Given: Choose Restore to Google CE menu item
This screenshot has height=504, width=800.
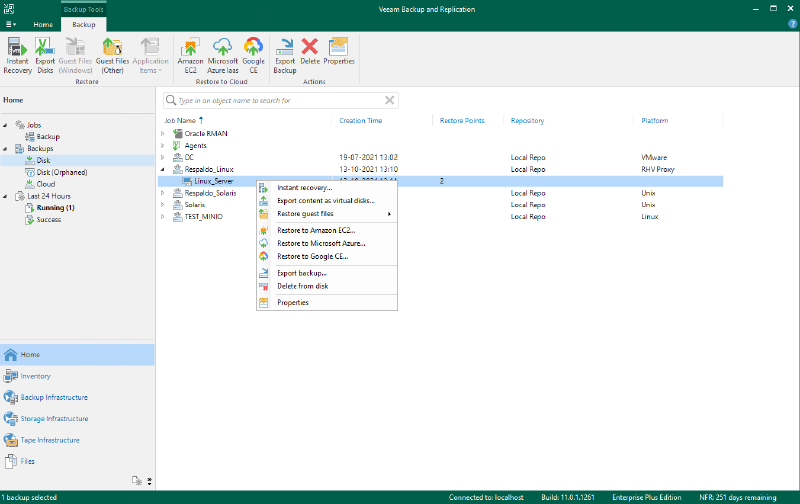Looking at the screenshot, I should [327, 257].
